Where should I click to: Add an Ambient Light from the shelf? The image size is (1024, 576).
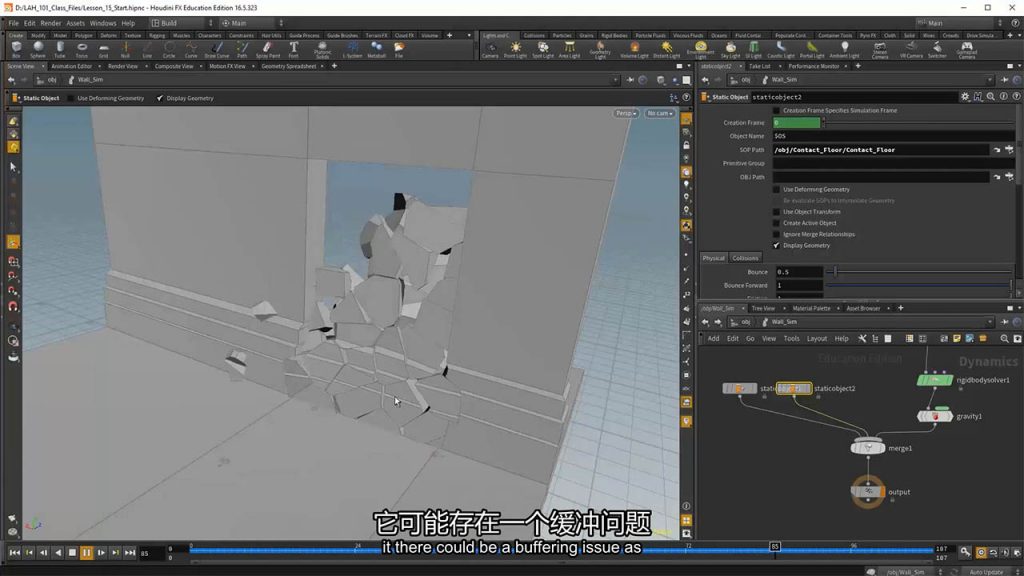coord(844,50)
